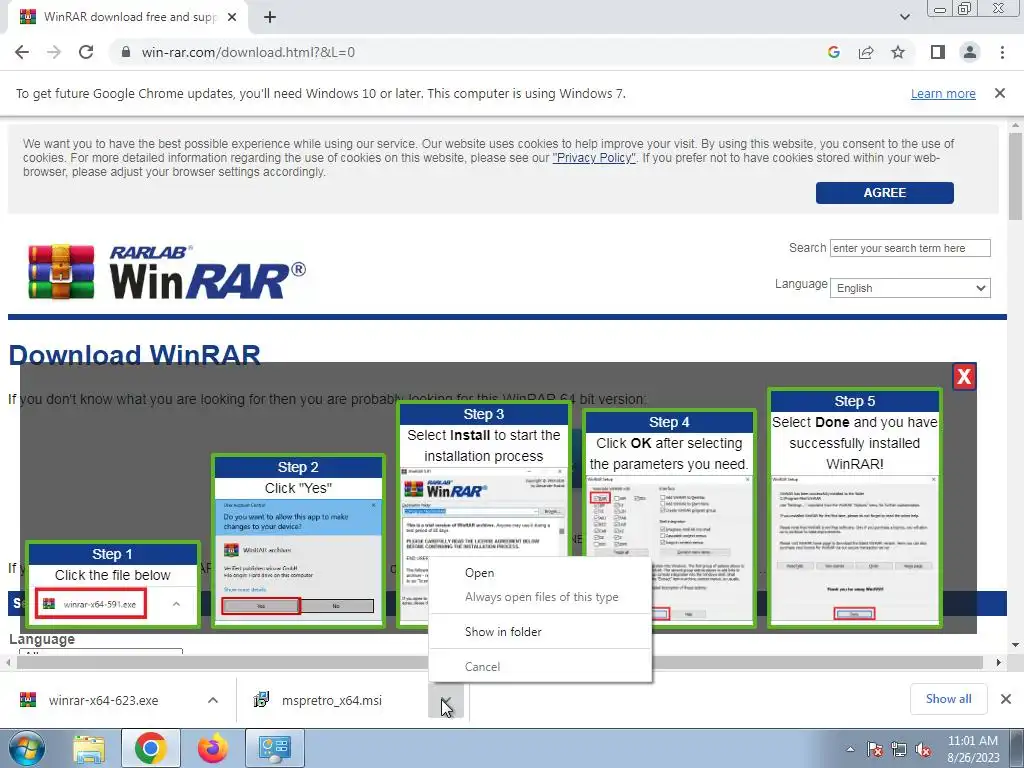Click the Download WinRAR heading
This screenshot has width=1024, height=768.
[135, 355]
